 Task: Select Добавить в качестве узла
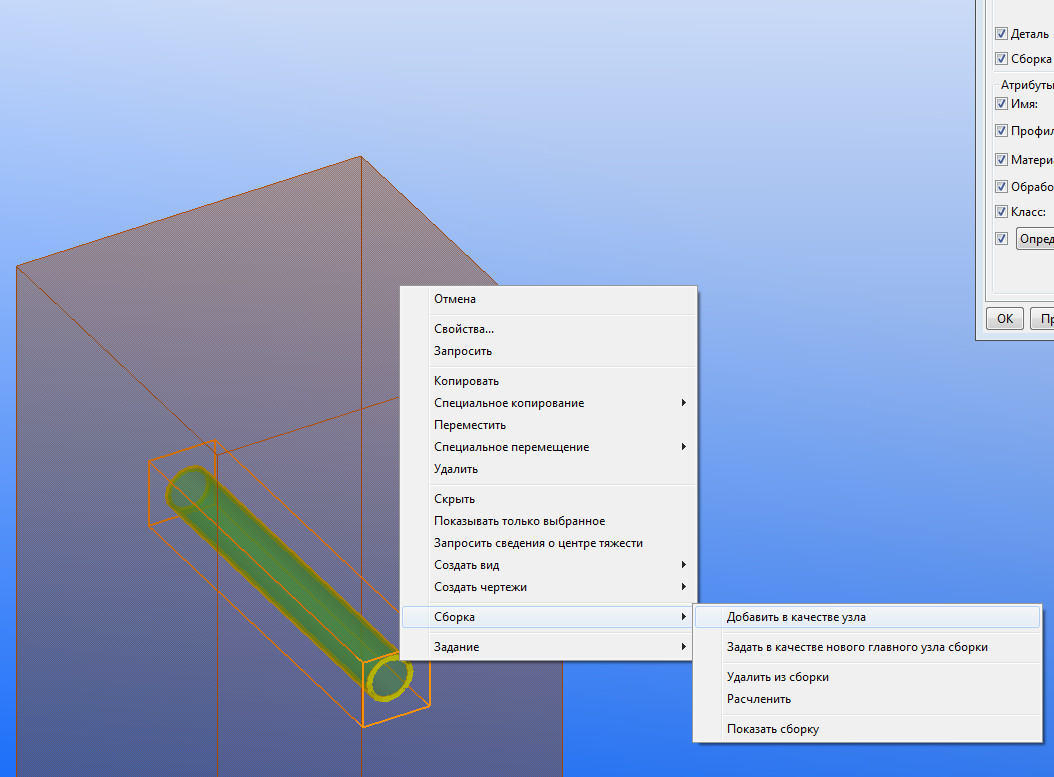click(x=796, y=617)
